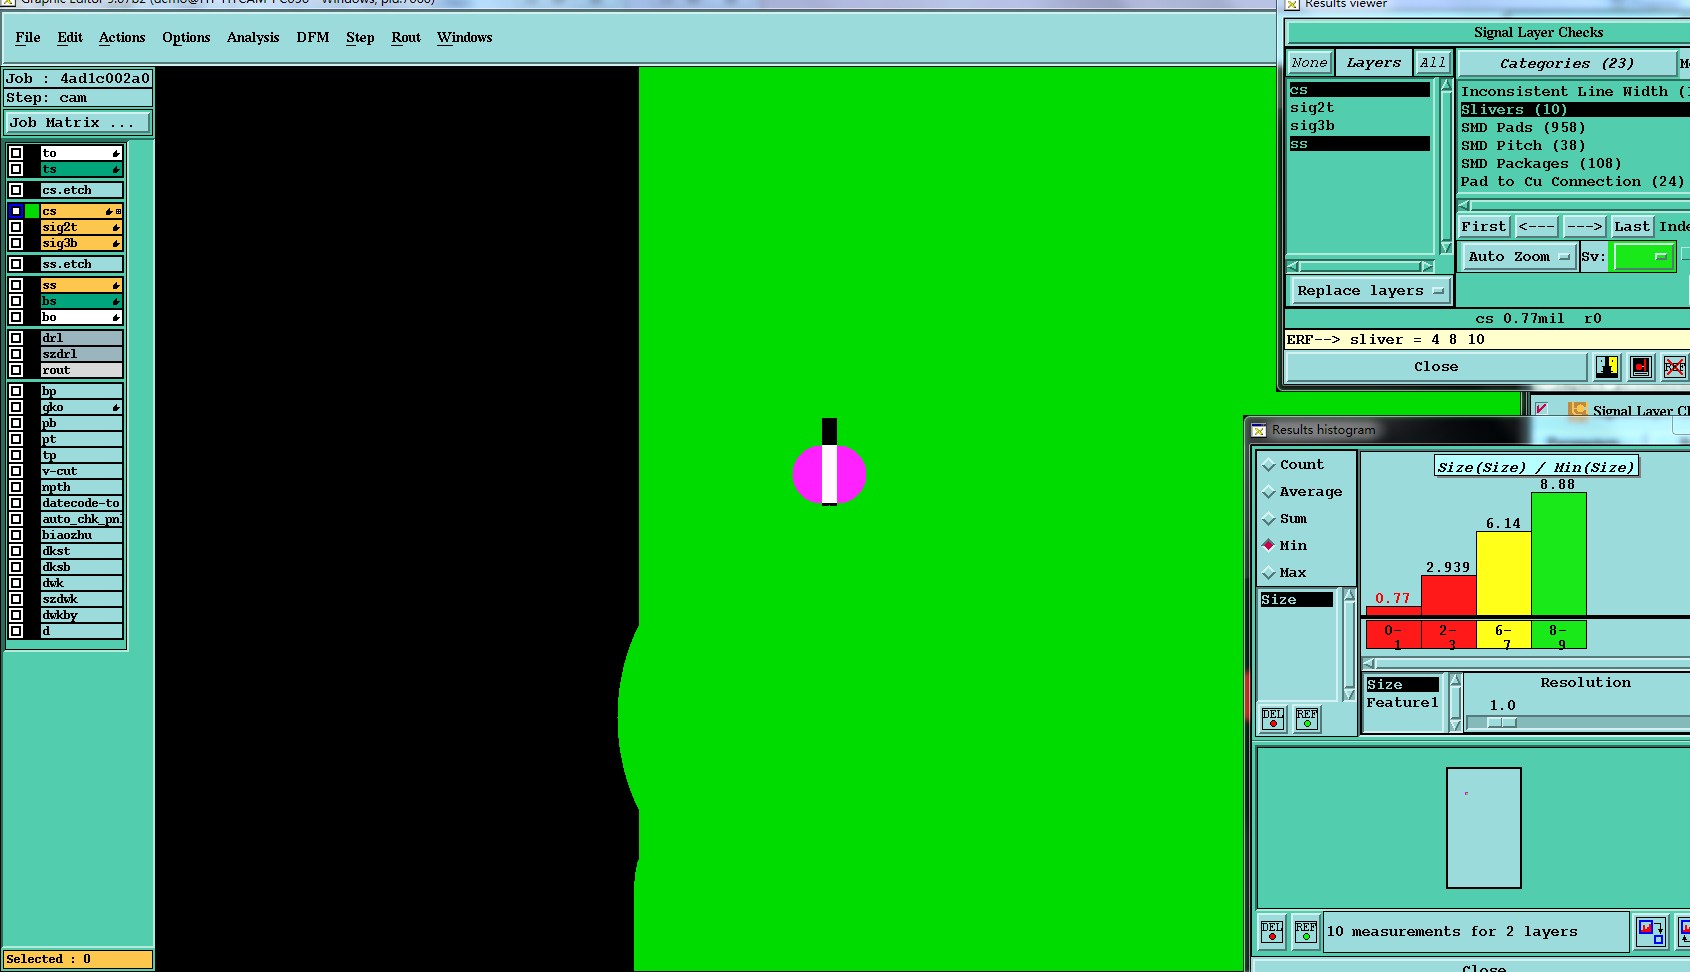1690x972 pixels.
Task: Click the DEL icon next to measurements text
Action: [x=1272, y=931]
